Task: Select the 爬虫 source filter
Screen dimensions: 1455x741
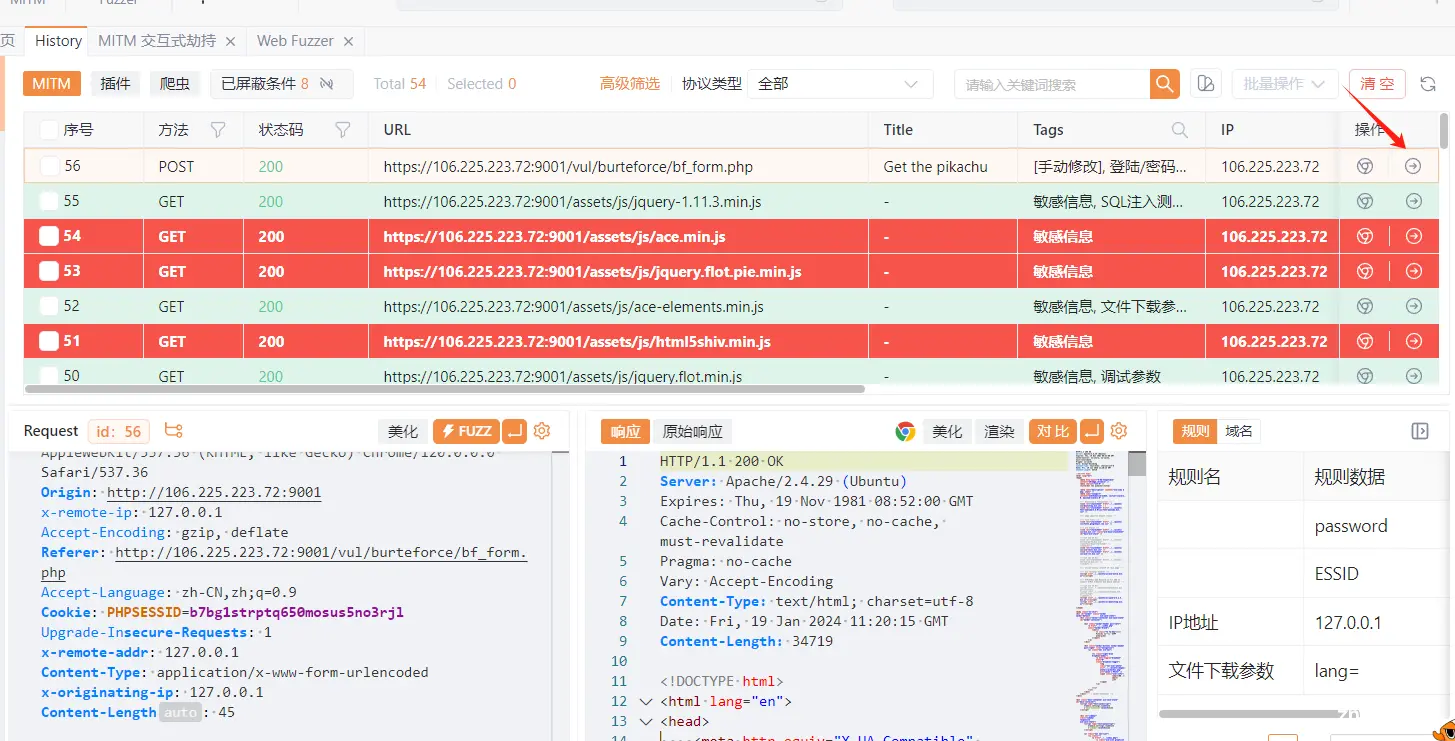Action: [175, 84]
